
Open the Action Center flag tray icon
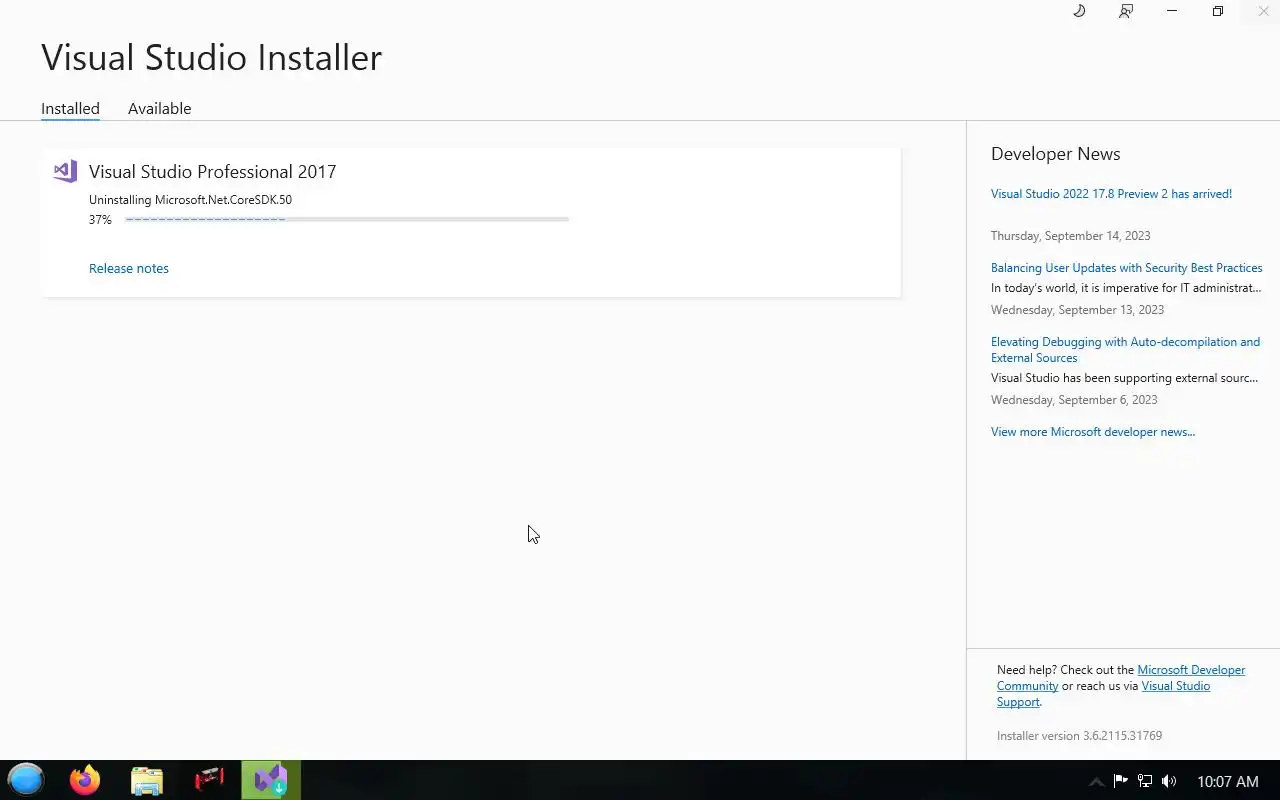pyautogui.click(x=1121, y=781)
